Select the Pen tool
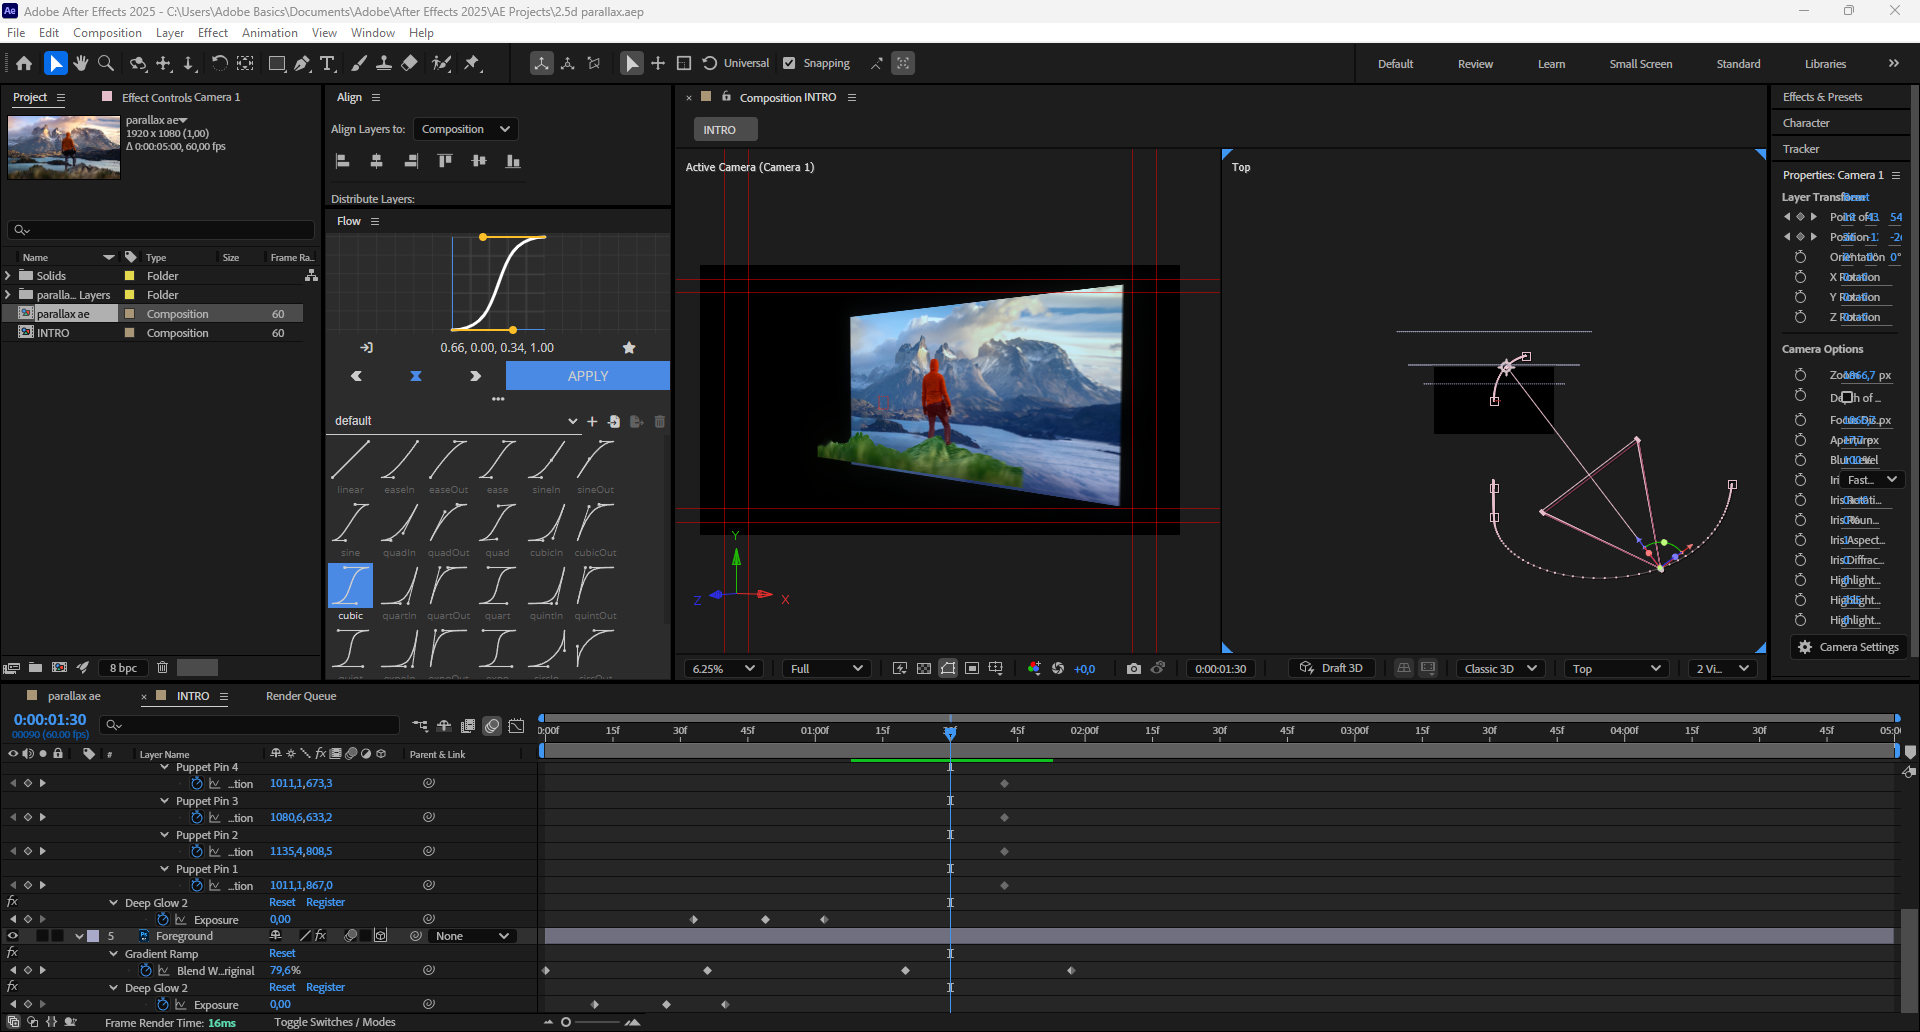Image resolution: width=1920 pixels, height=1032 pixels. [302, 63]
